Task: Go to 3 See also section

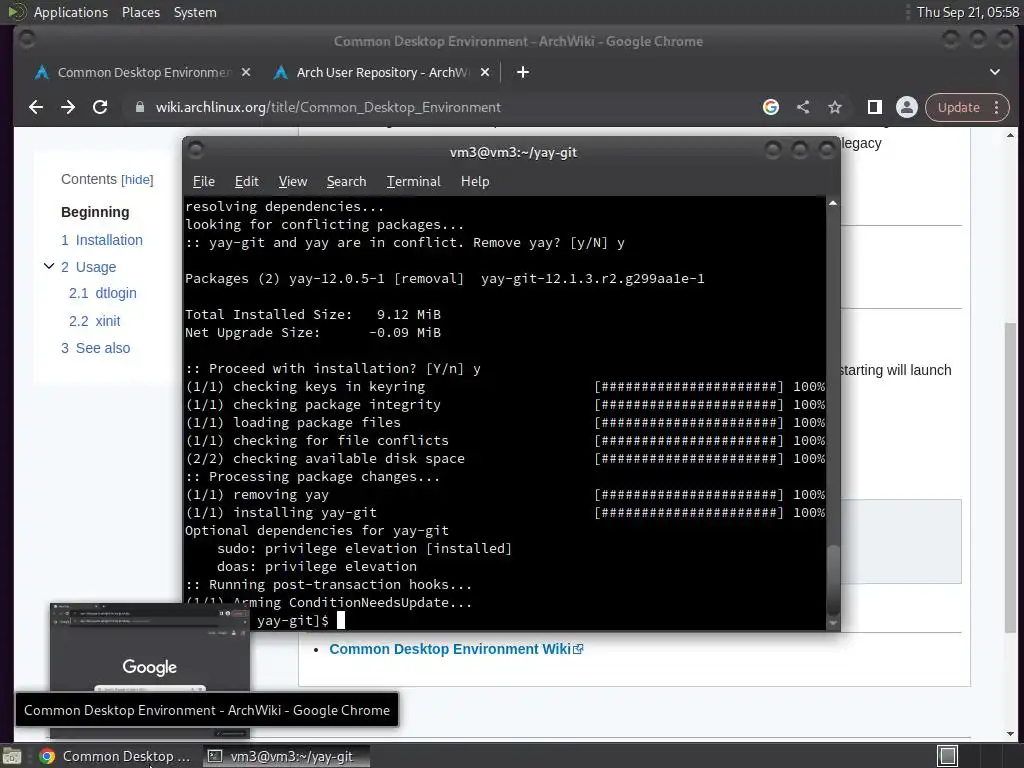Action: [95, 348]
